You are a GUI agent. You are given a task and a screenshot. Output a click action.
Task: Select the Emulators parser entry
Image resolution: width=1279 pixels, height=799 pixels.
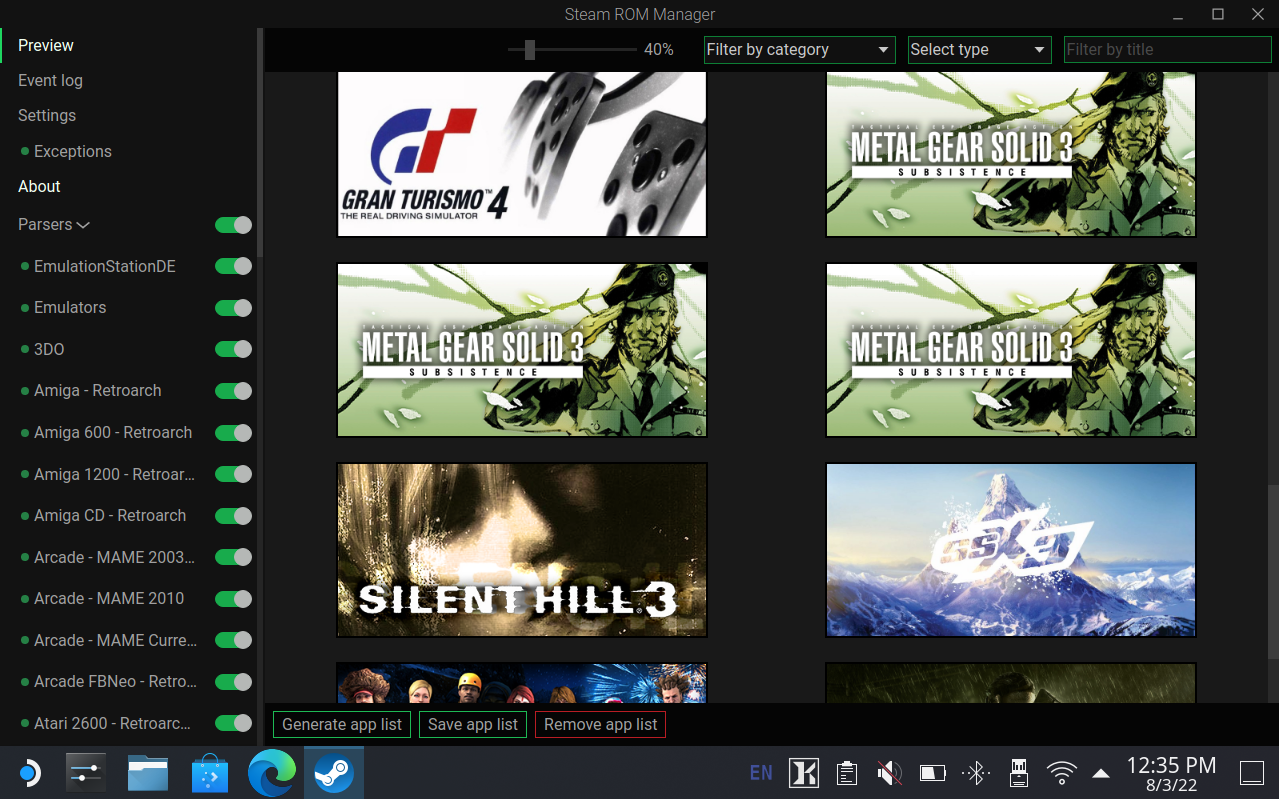coord(70,307)
